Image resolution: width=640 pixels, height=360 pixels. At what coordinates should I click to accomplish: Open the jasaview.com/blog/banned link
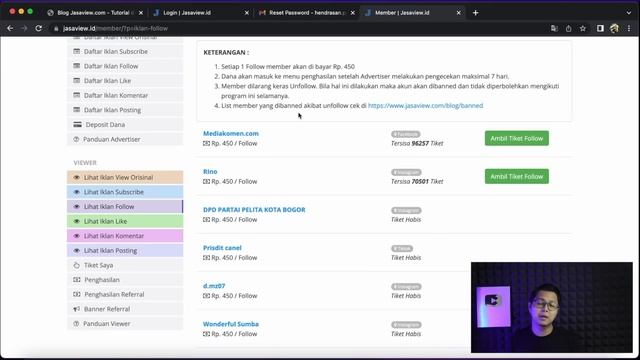click(x=425, y=106)
